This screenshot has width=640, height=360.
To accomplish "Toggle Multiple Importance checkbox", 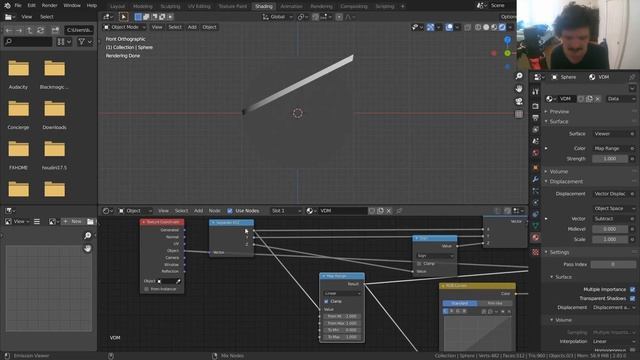I will pos(632,289).
